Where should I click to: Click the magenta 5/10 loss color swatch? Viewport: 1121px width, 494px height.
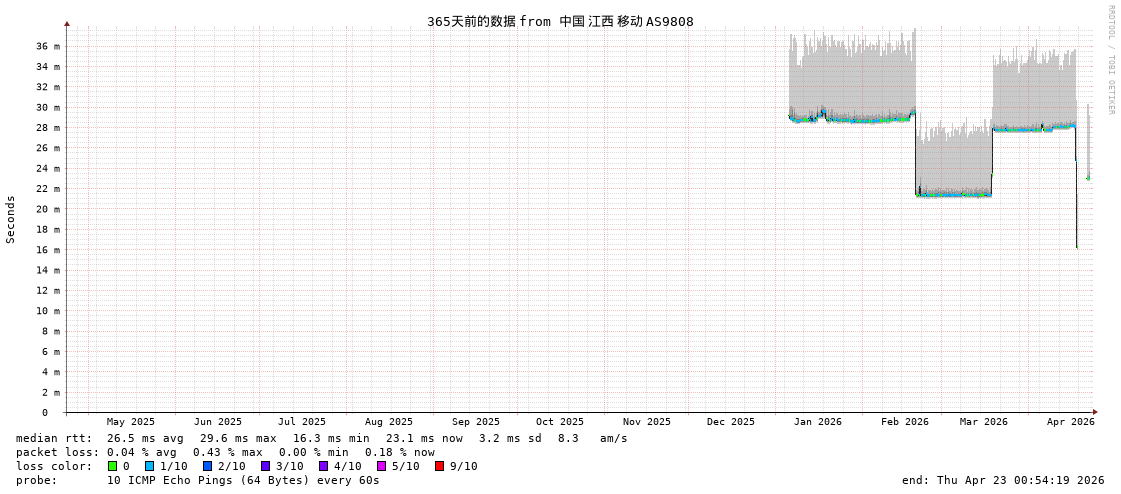381,466
